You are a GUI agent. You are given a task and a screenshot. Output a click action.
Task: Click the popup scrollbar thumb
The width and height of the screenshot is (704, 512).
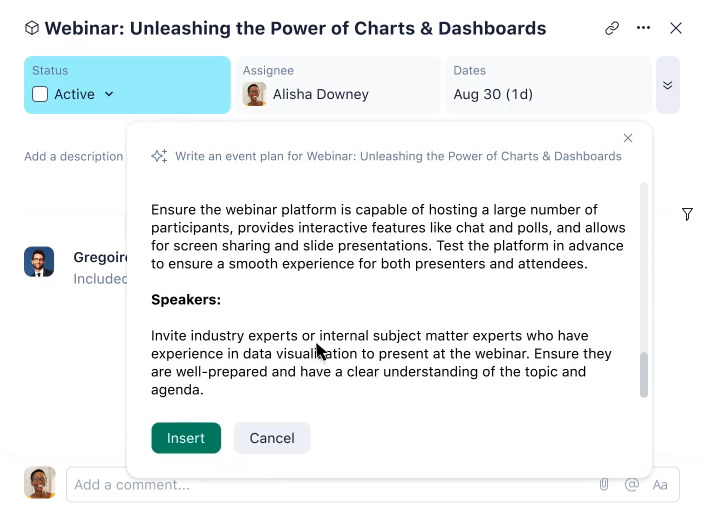pyautogui.click(x=644, y=375)
